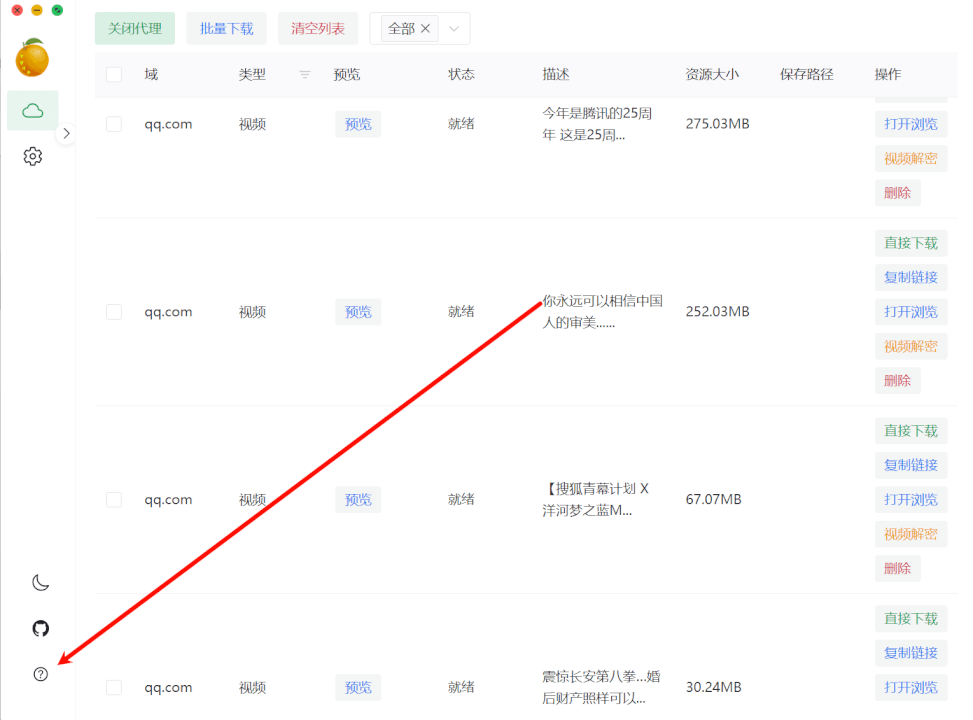This screenshot has height=720, width=973.
Task: Expand the 全部 type filter dropdown
Action: 454,29
